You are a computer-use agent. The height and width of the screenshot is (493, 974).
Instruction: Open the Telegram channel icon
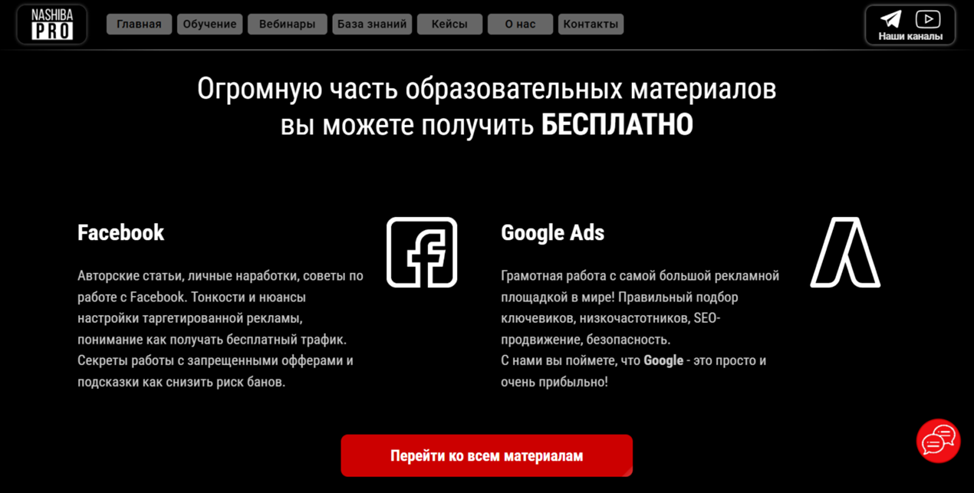click(x=891, y=19)
